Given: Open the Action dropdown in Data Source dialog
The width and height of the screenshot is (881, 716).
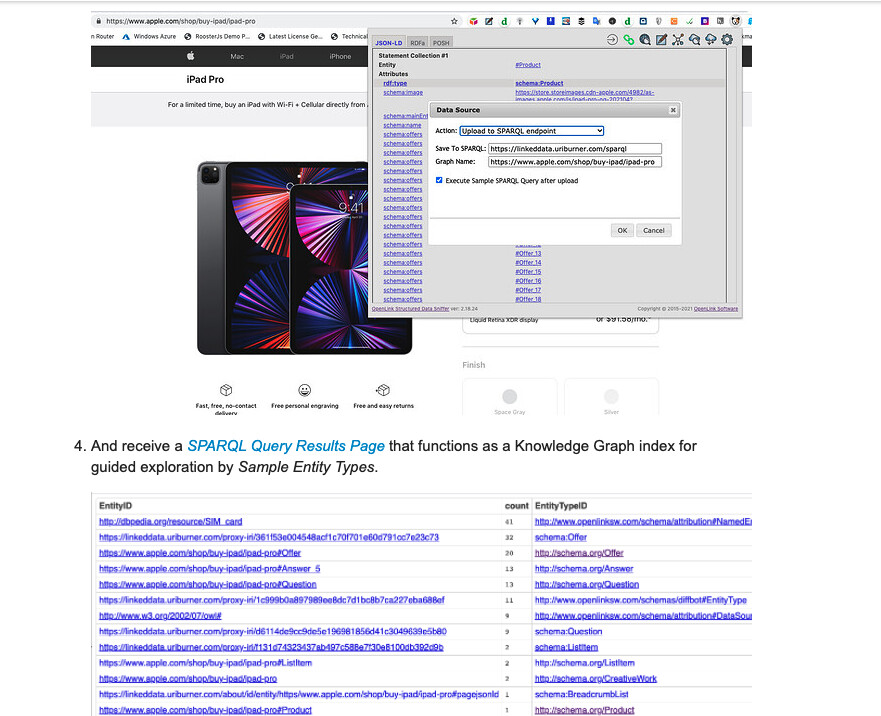Looking at the screenshot, I should pyautogui.click(x=532, y=131).
